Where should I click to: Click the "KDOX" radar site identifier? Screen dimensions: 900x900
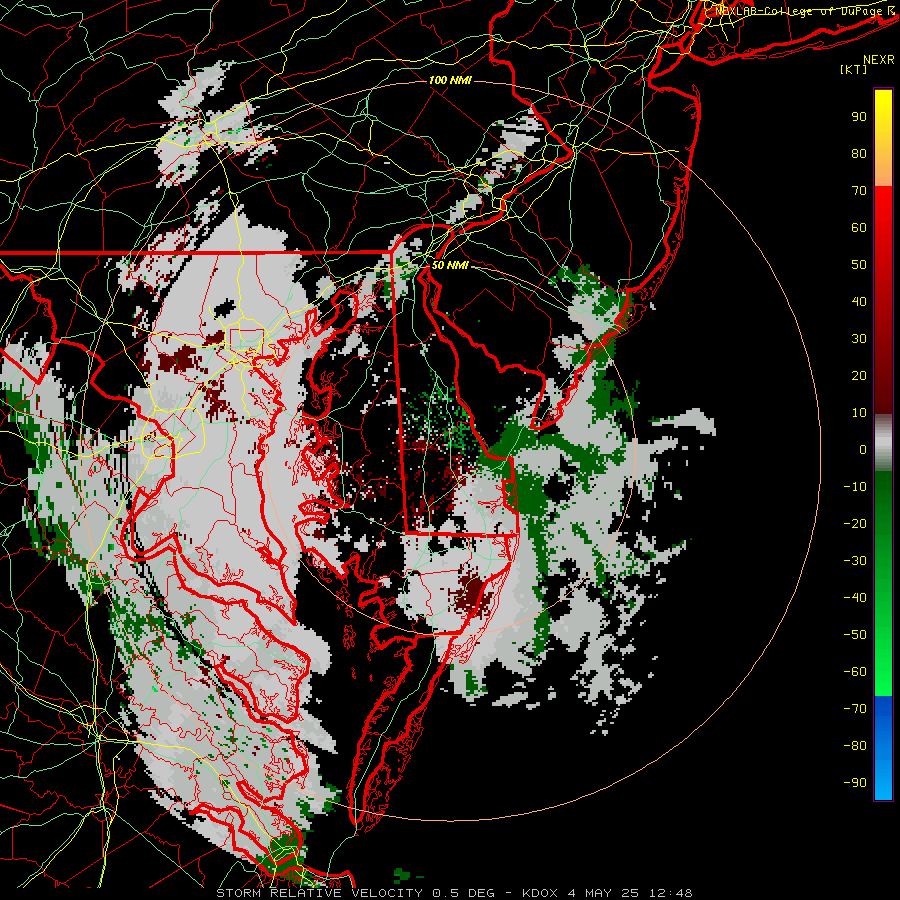540,893
